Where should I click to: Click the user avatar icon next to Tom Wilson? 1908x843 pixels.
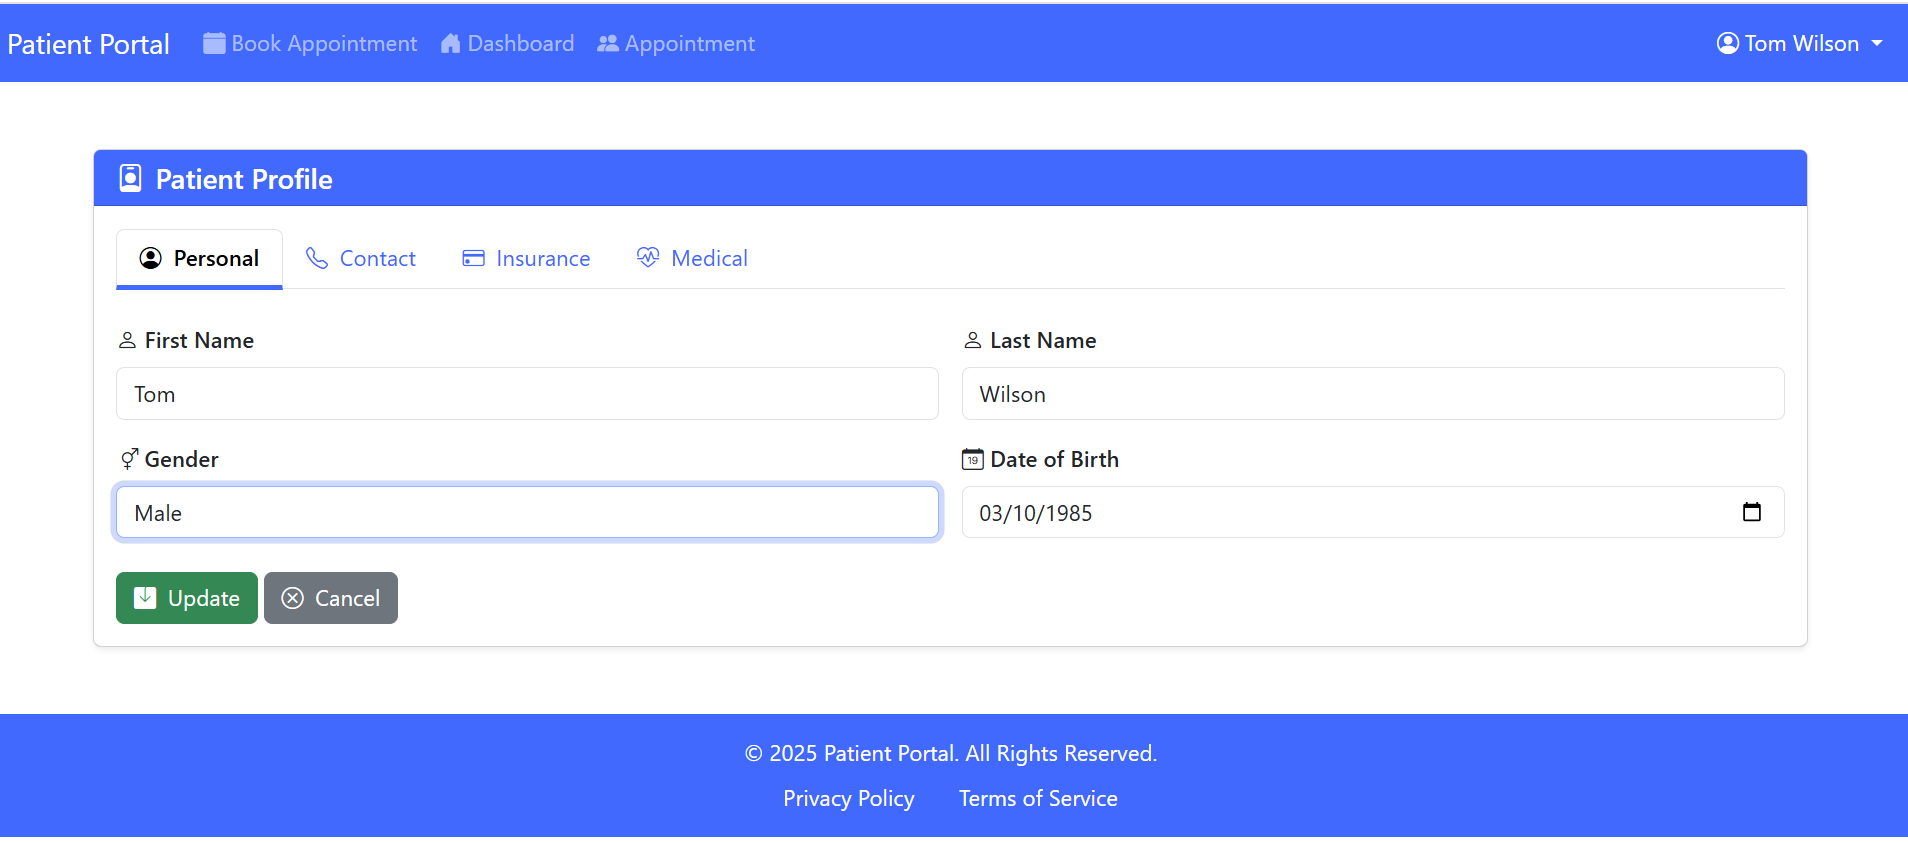(1727, 43)
